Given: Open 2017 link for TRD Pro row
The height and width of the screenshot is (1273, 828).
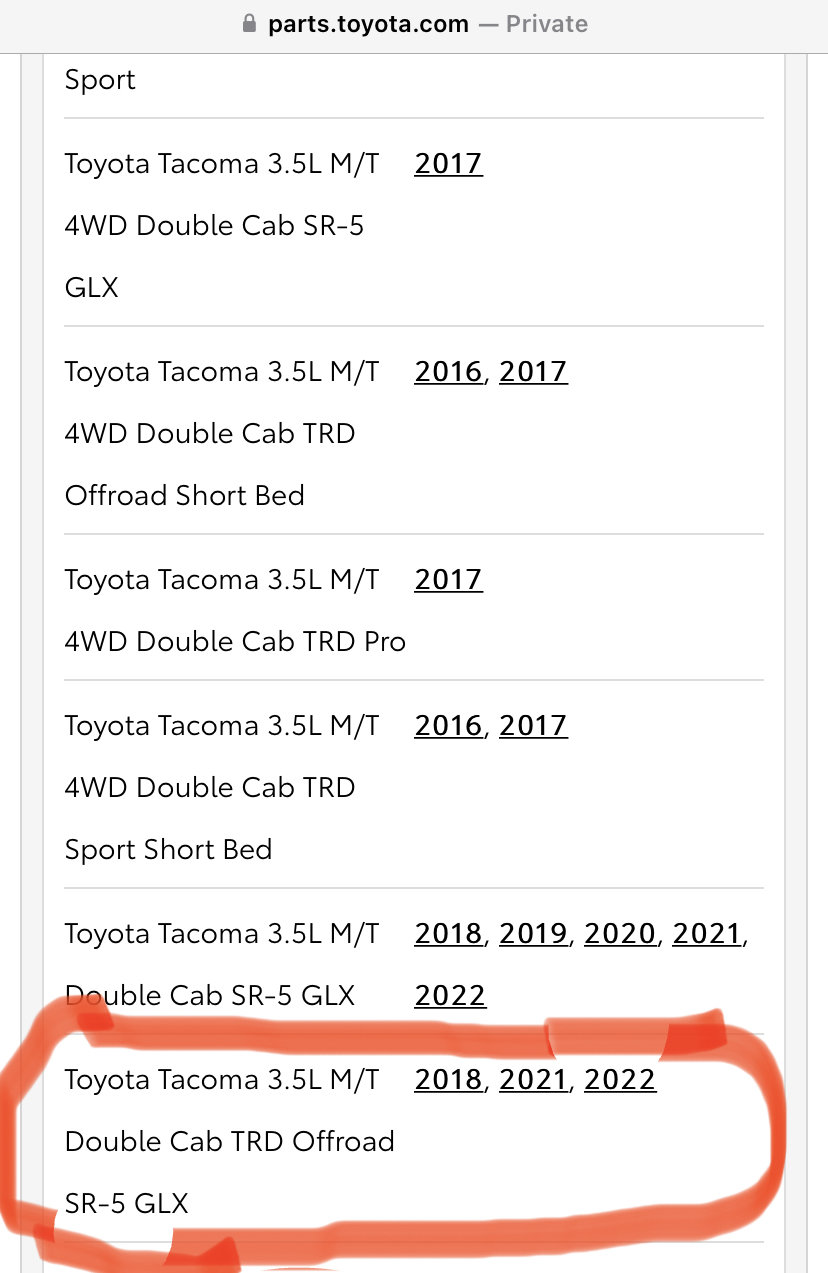Looking at the screenshot, I should pyautogui.click(x=448, y=579).
